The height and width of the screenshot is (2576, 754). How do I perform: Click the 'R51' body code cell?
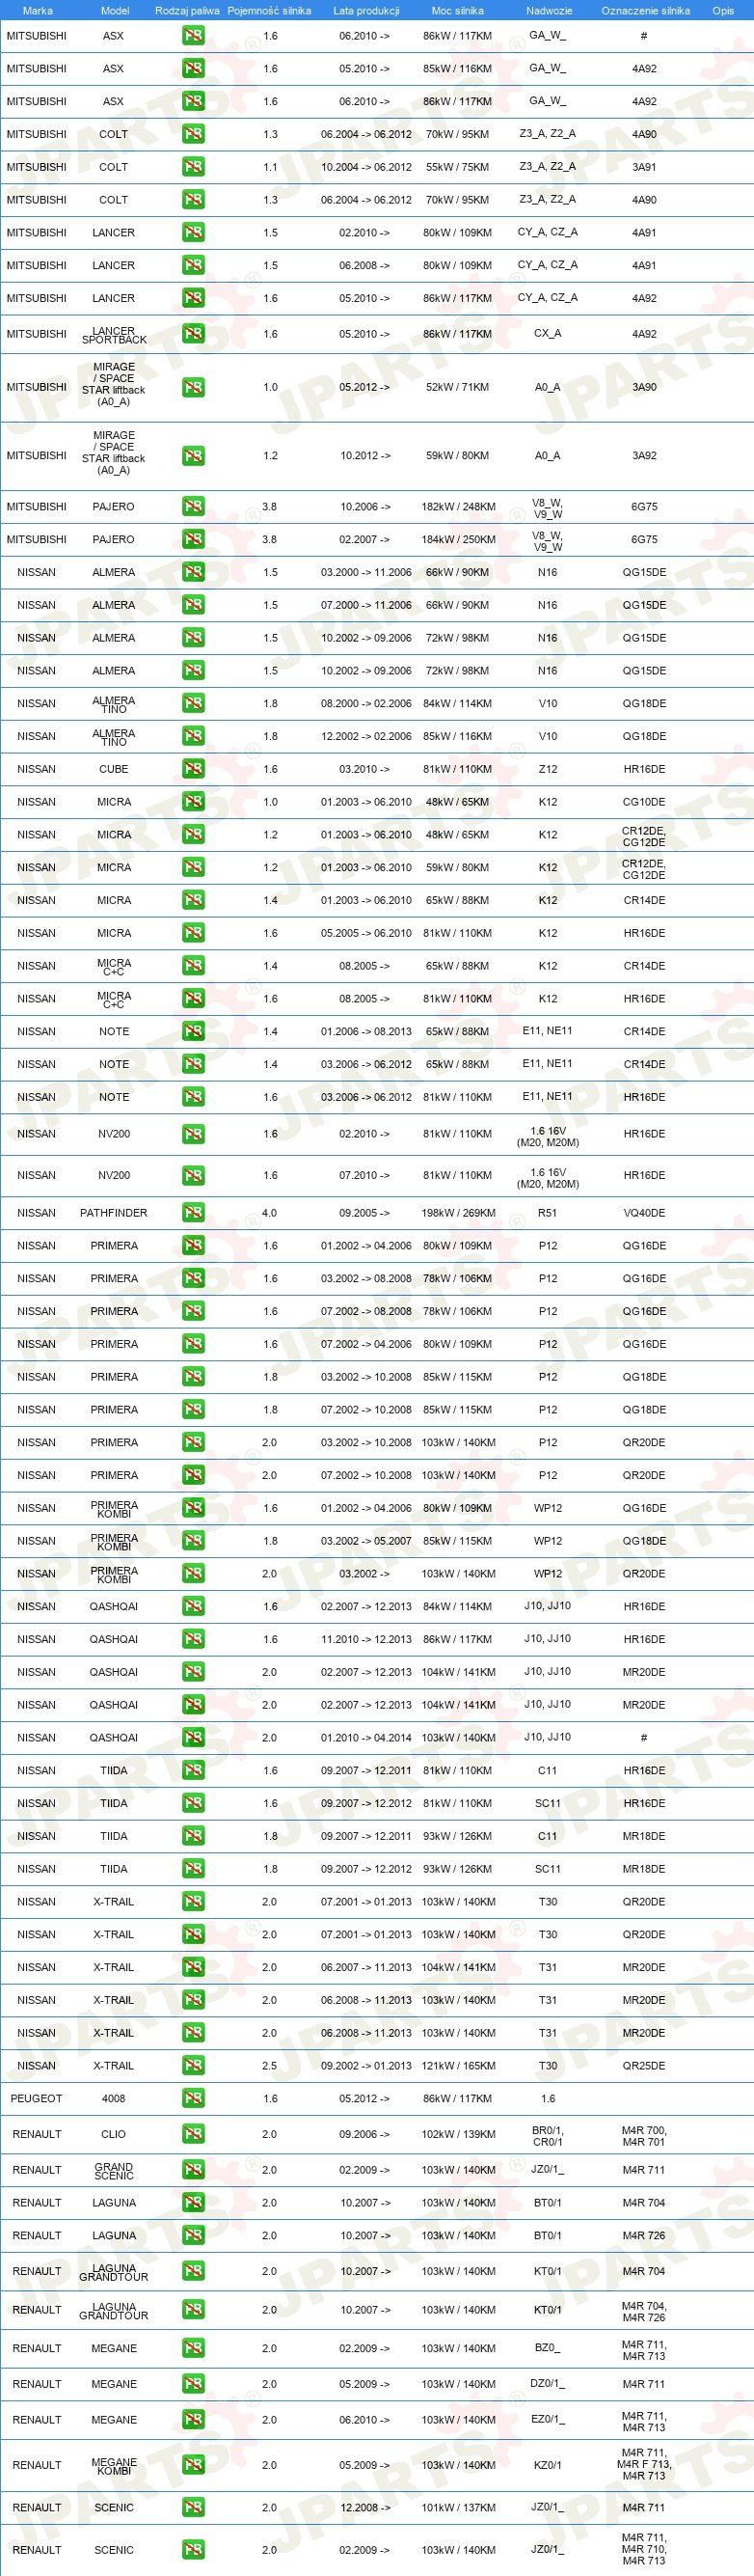(x=548, y=1214)
